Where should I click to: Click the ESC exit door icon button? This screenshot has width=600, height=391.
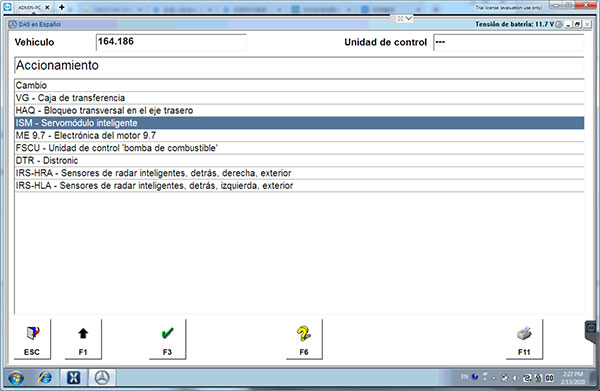tap(32, 339)
